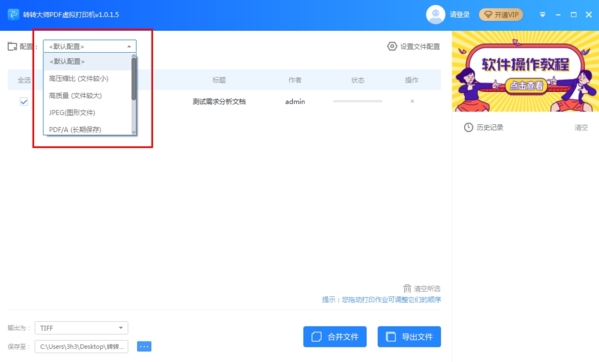This screenshot has width=599, height=362.
Task: Click the 配置 folder icon
Action: pos(12,47)
